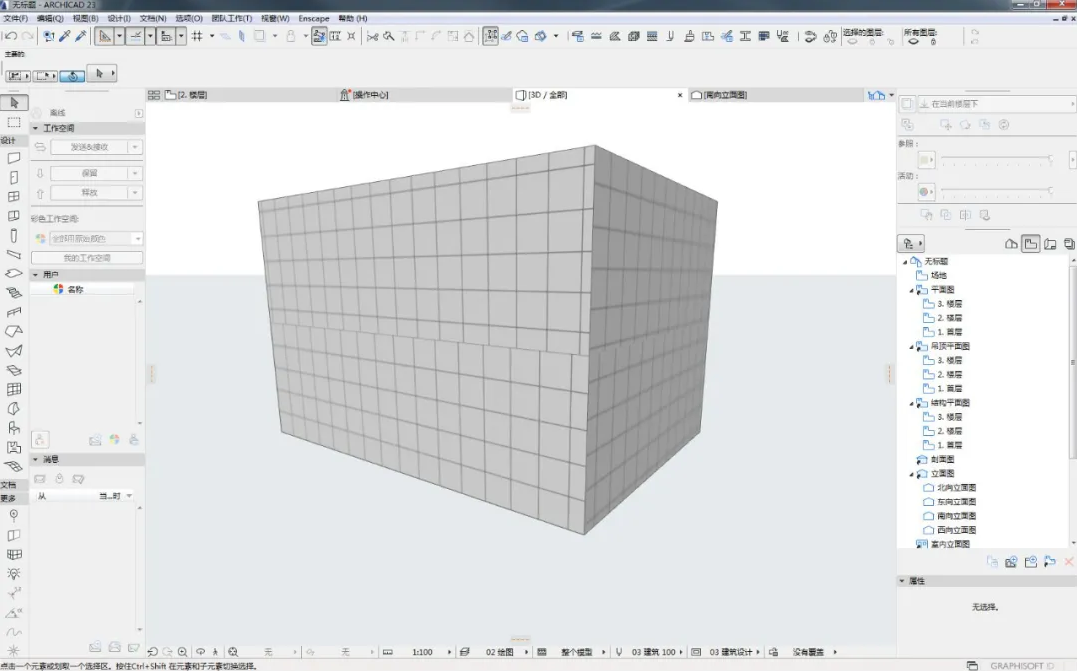Viewport: 1077px width, 671px height.
Task: Toggle the trace checkbox in reference panel
Action: 907,104
